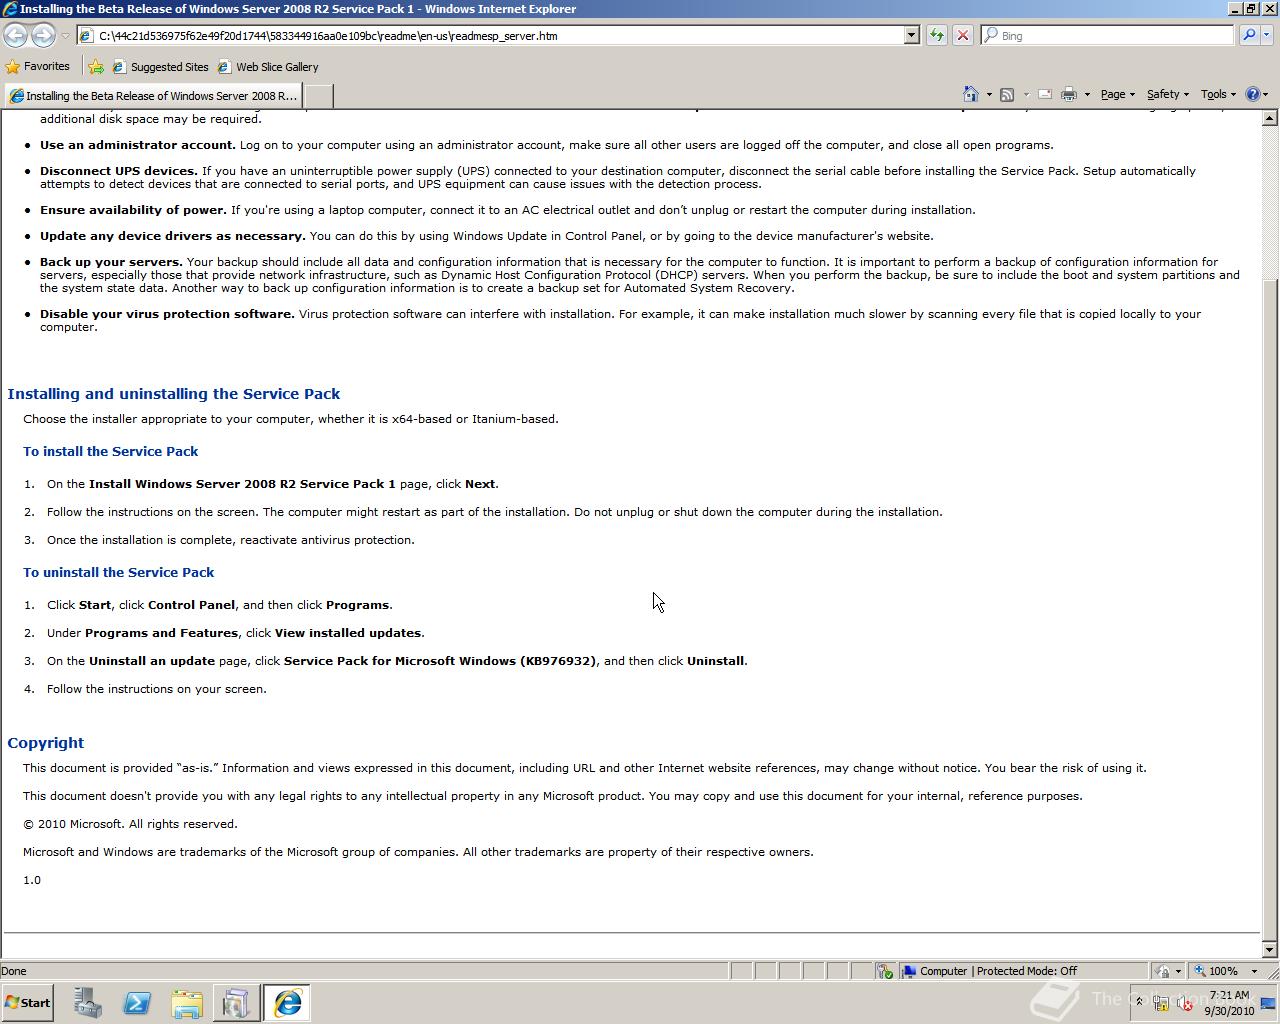Click the search magnifier button
This screenshot has width=1280, height=1024.
(1248, 35)
